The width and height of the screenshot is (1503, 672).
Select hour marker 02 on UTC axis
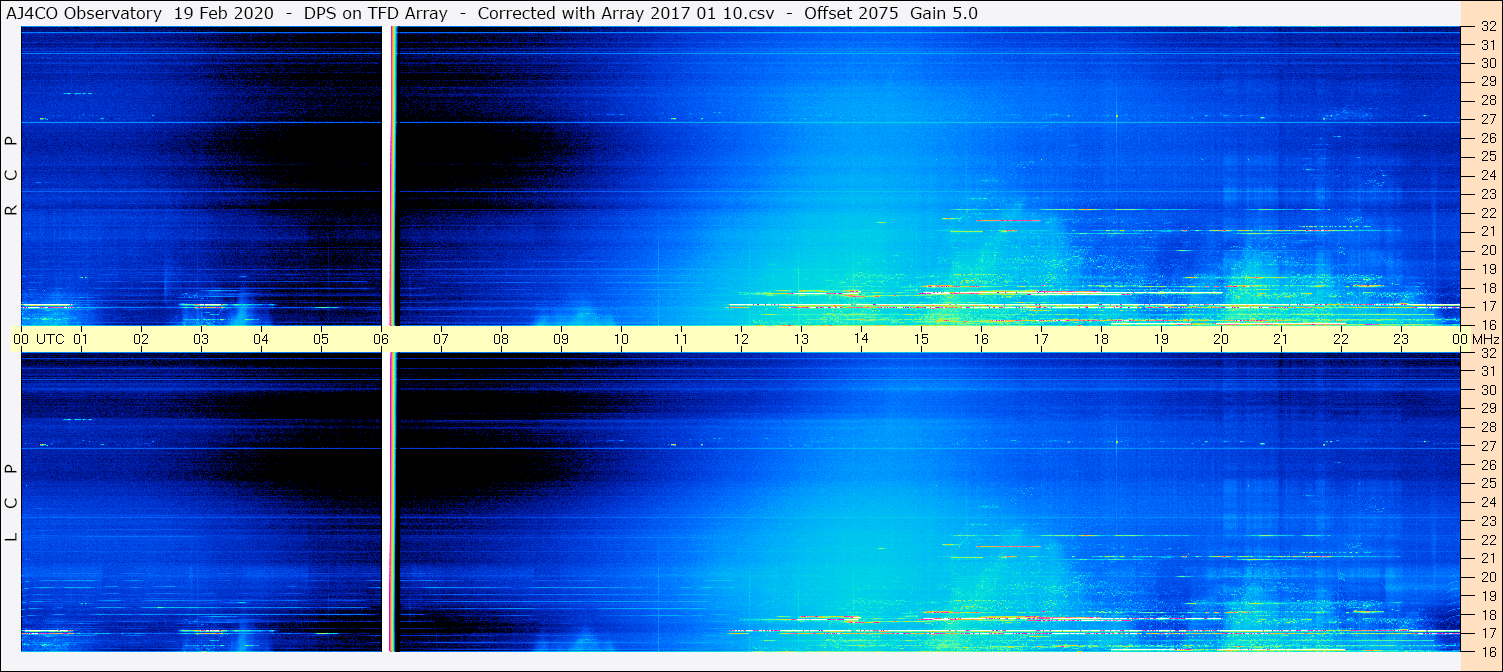[141, 339]
